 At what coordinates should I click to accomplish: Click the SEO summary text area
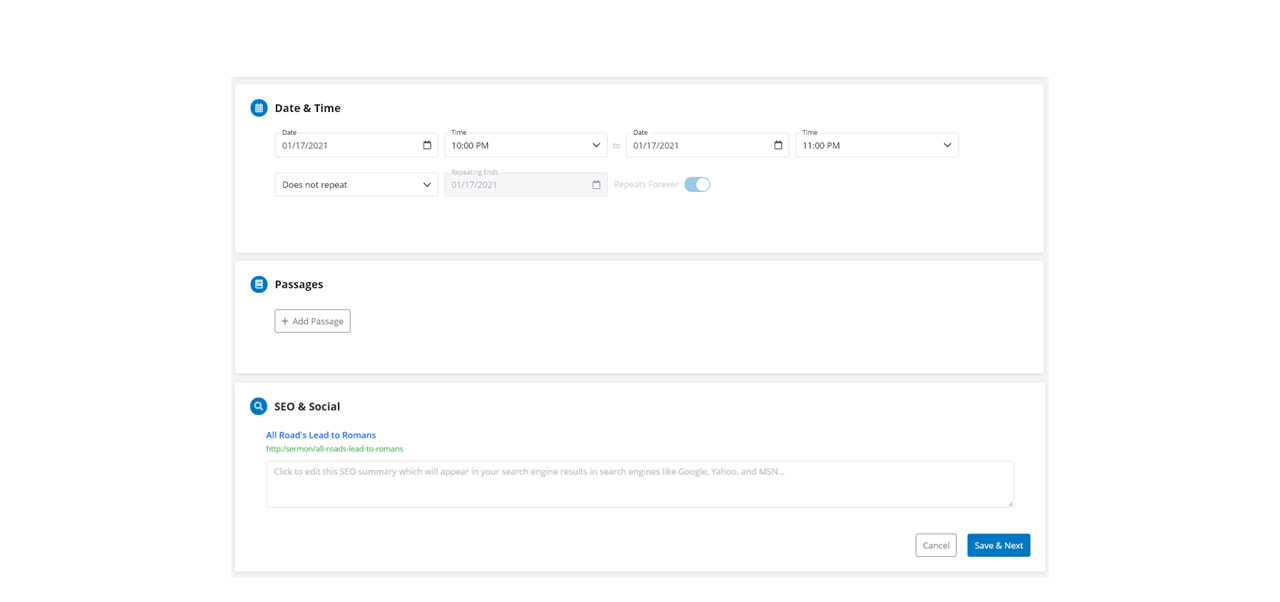pyautogui.click(x=639, y=484)
